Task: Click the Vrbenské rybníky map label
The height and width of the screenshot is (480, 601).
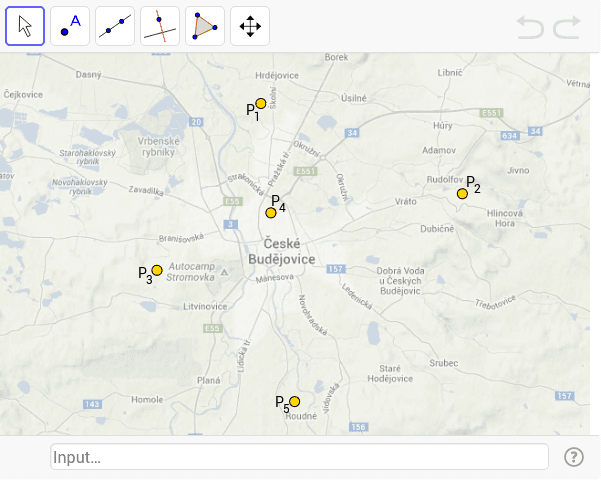Action: [x=158, y=146]
